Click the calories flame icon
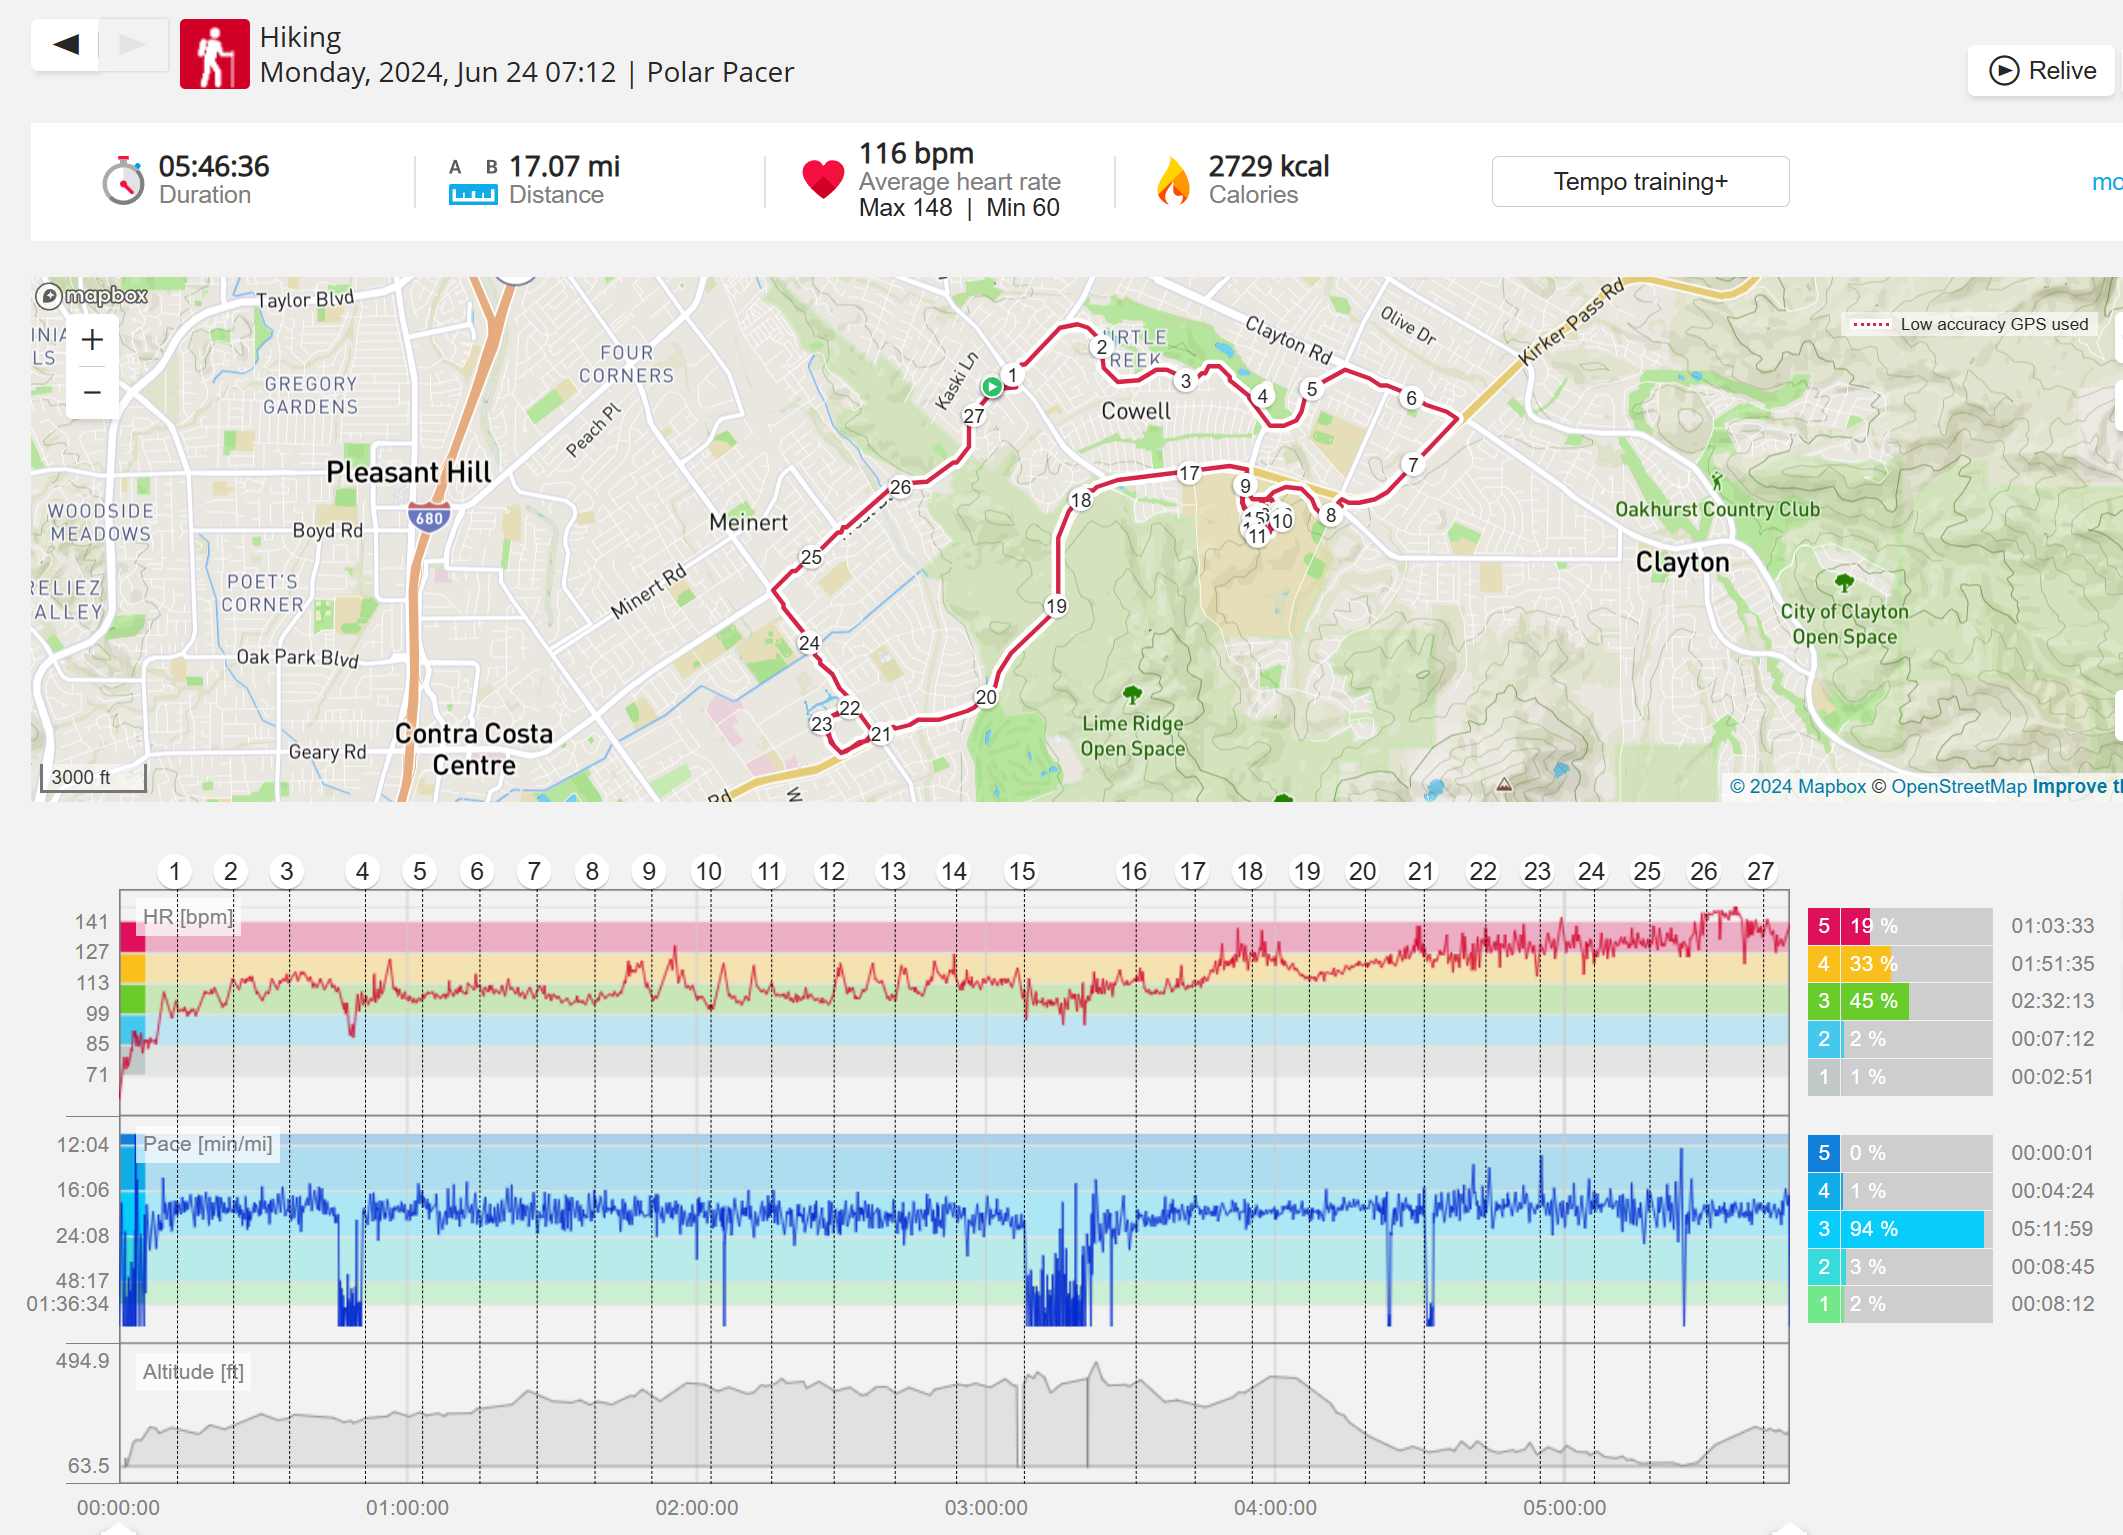Screen dimensions: 2123x1535 tap(1174, 182)
